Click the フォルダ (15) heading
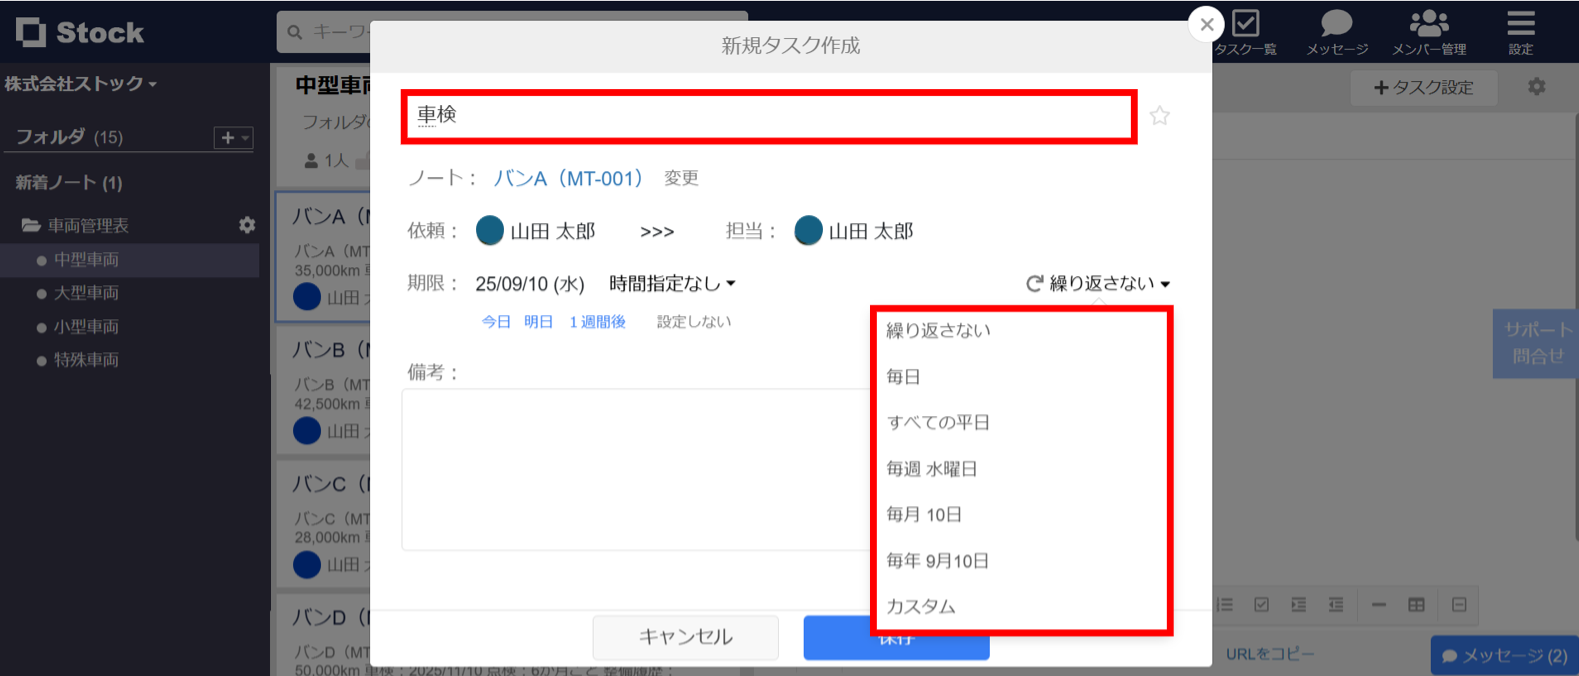This screenshot has height=676, width=1579. coord(69,137)
